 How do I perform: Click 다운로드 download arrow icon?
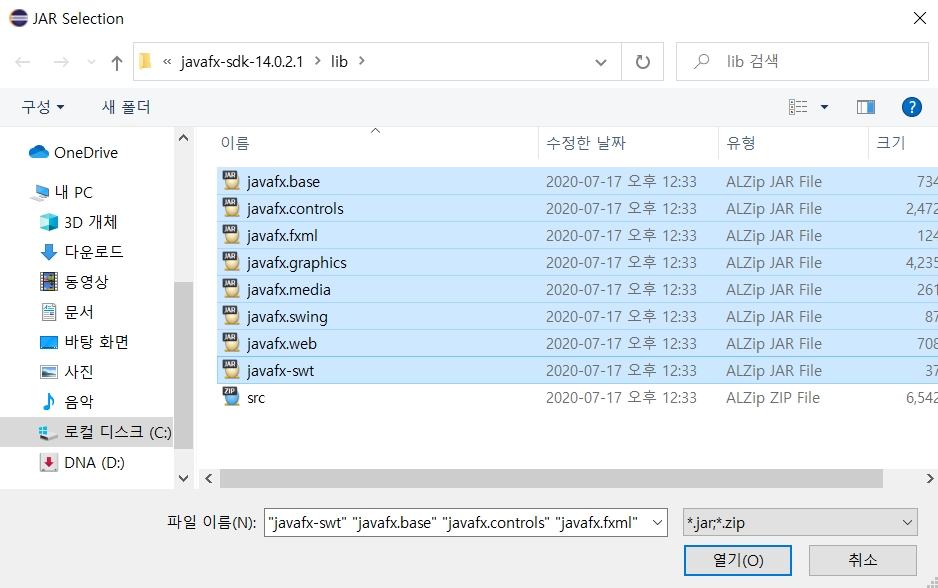(x=48, y=252)
